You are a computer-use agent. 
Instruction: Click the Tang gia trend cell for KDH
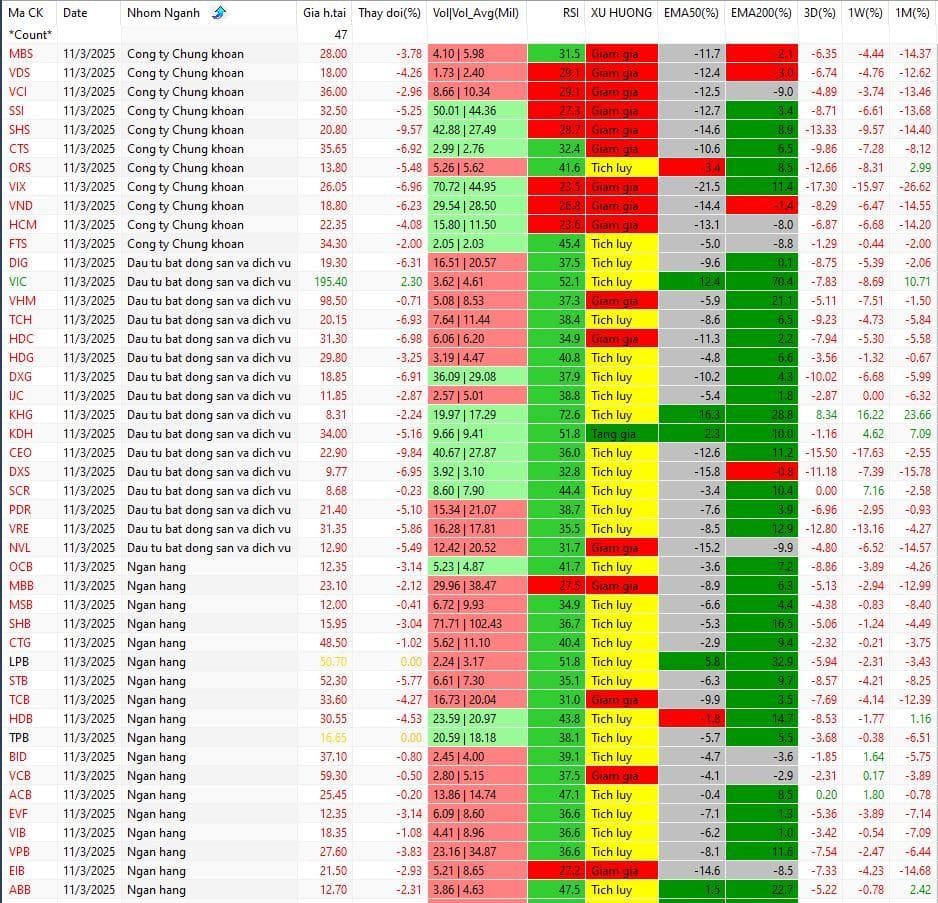click(x=622, y=434)
